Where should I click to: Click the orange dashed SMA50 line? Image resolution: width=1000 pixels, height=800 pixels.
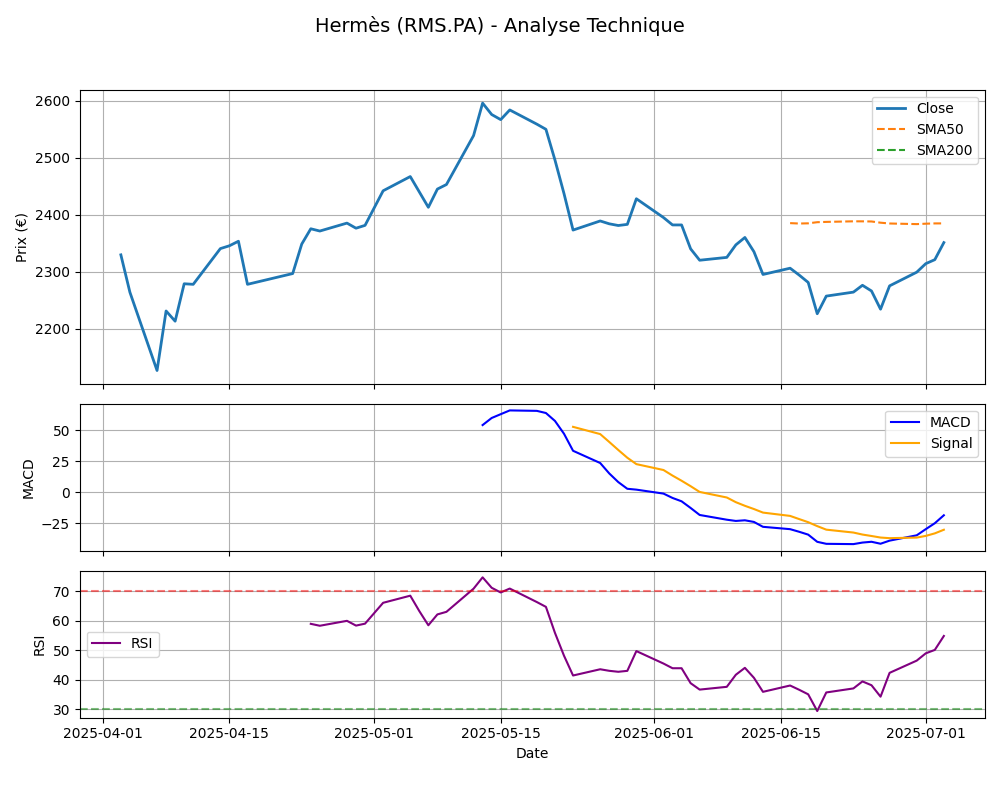click(x=866, y=222)
